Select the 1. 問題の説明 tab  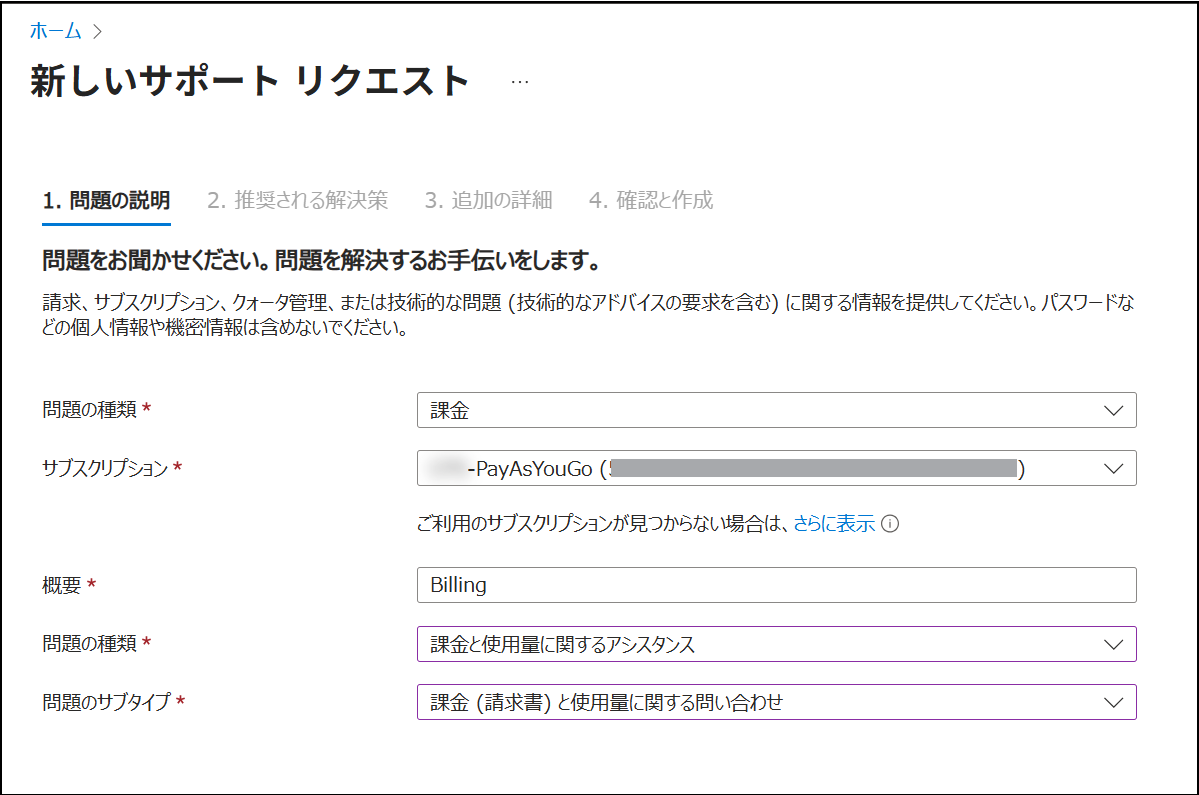tap(106, 200)
